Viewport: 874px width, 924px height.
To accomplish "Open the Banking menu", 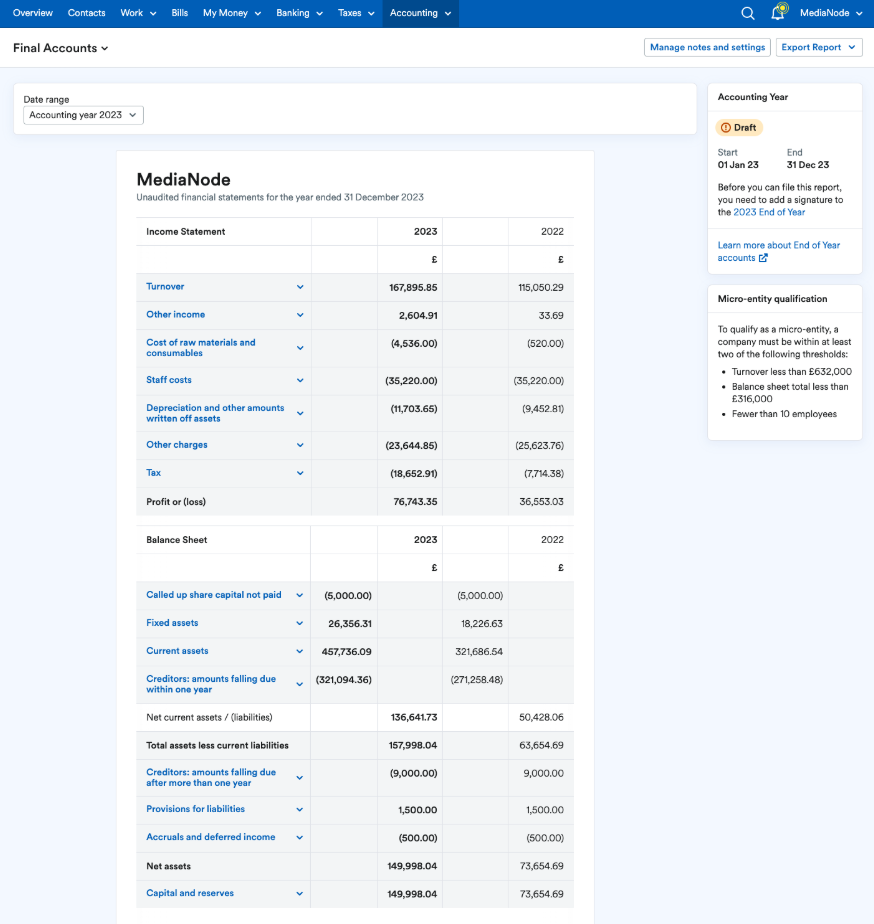I will [x=300, y=13].
